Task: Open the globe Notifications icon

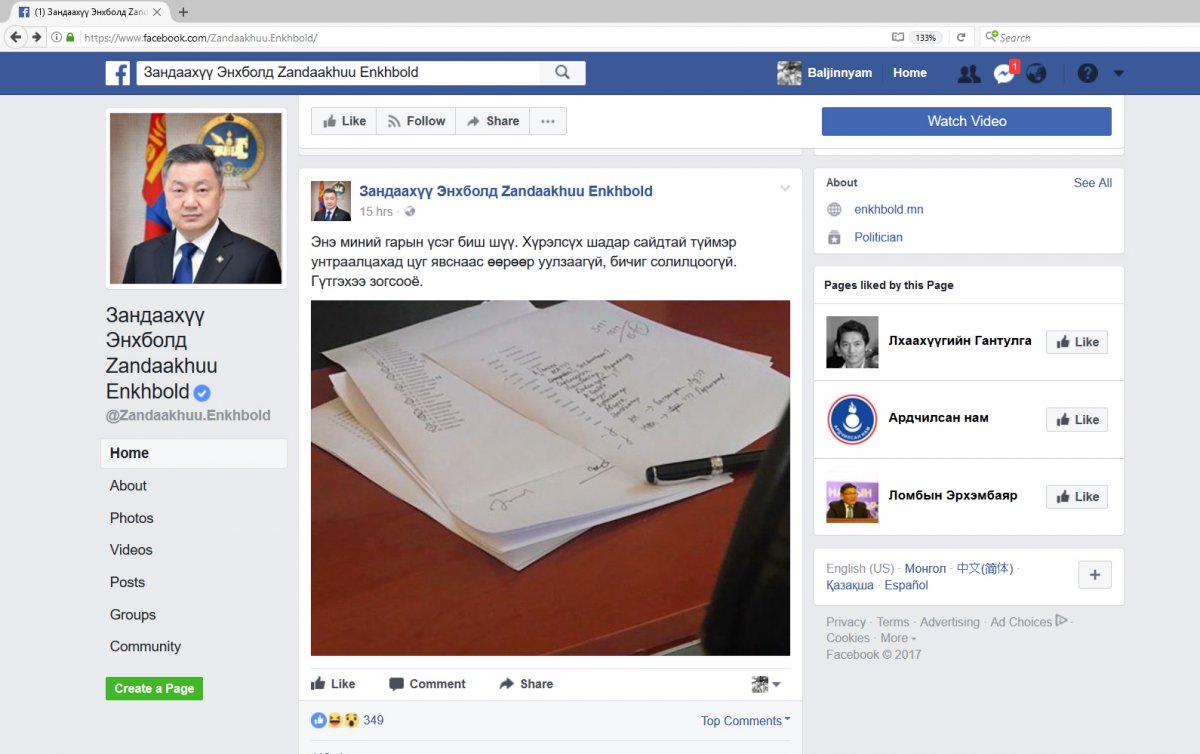Action: (1036, 73)
